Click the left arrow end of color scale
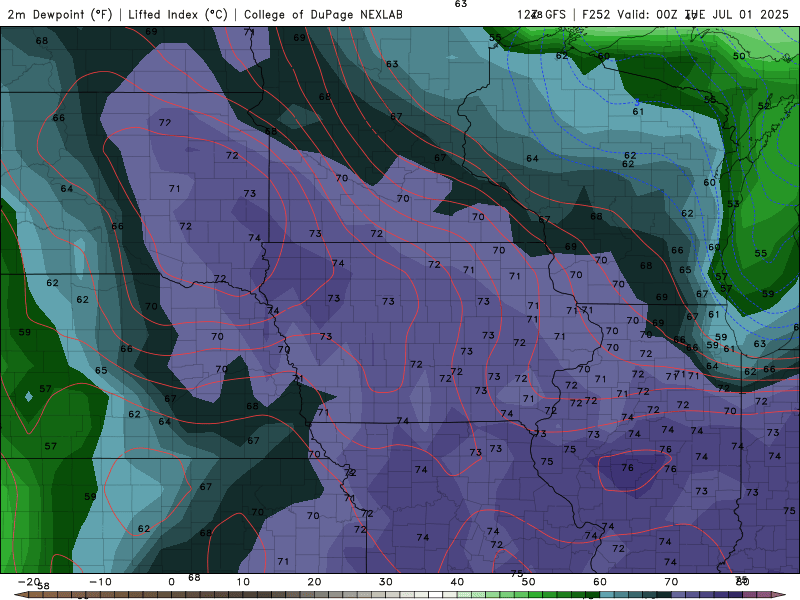 click(x=21, y=595)
